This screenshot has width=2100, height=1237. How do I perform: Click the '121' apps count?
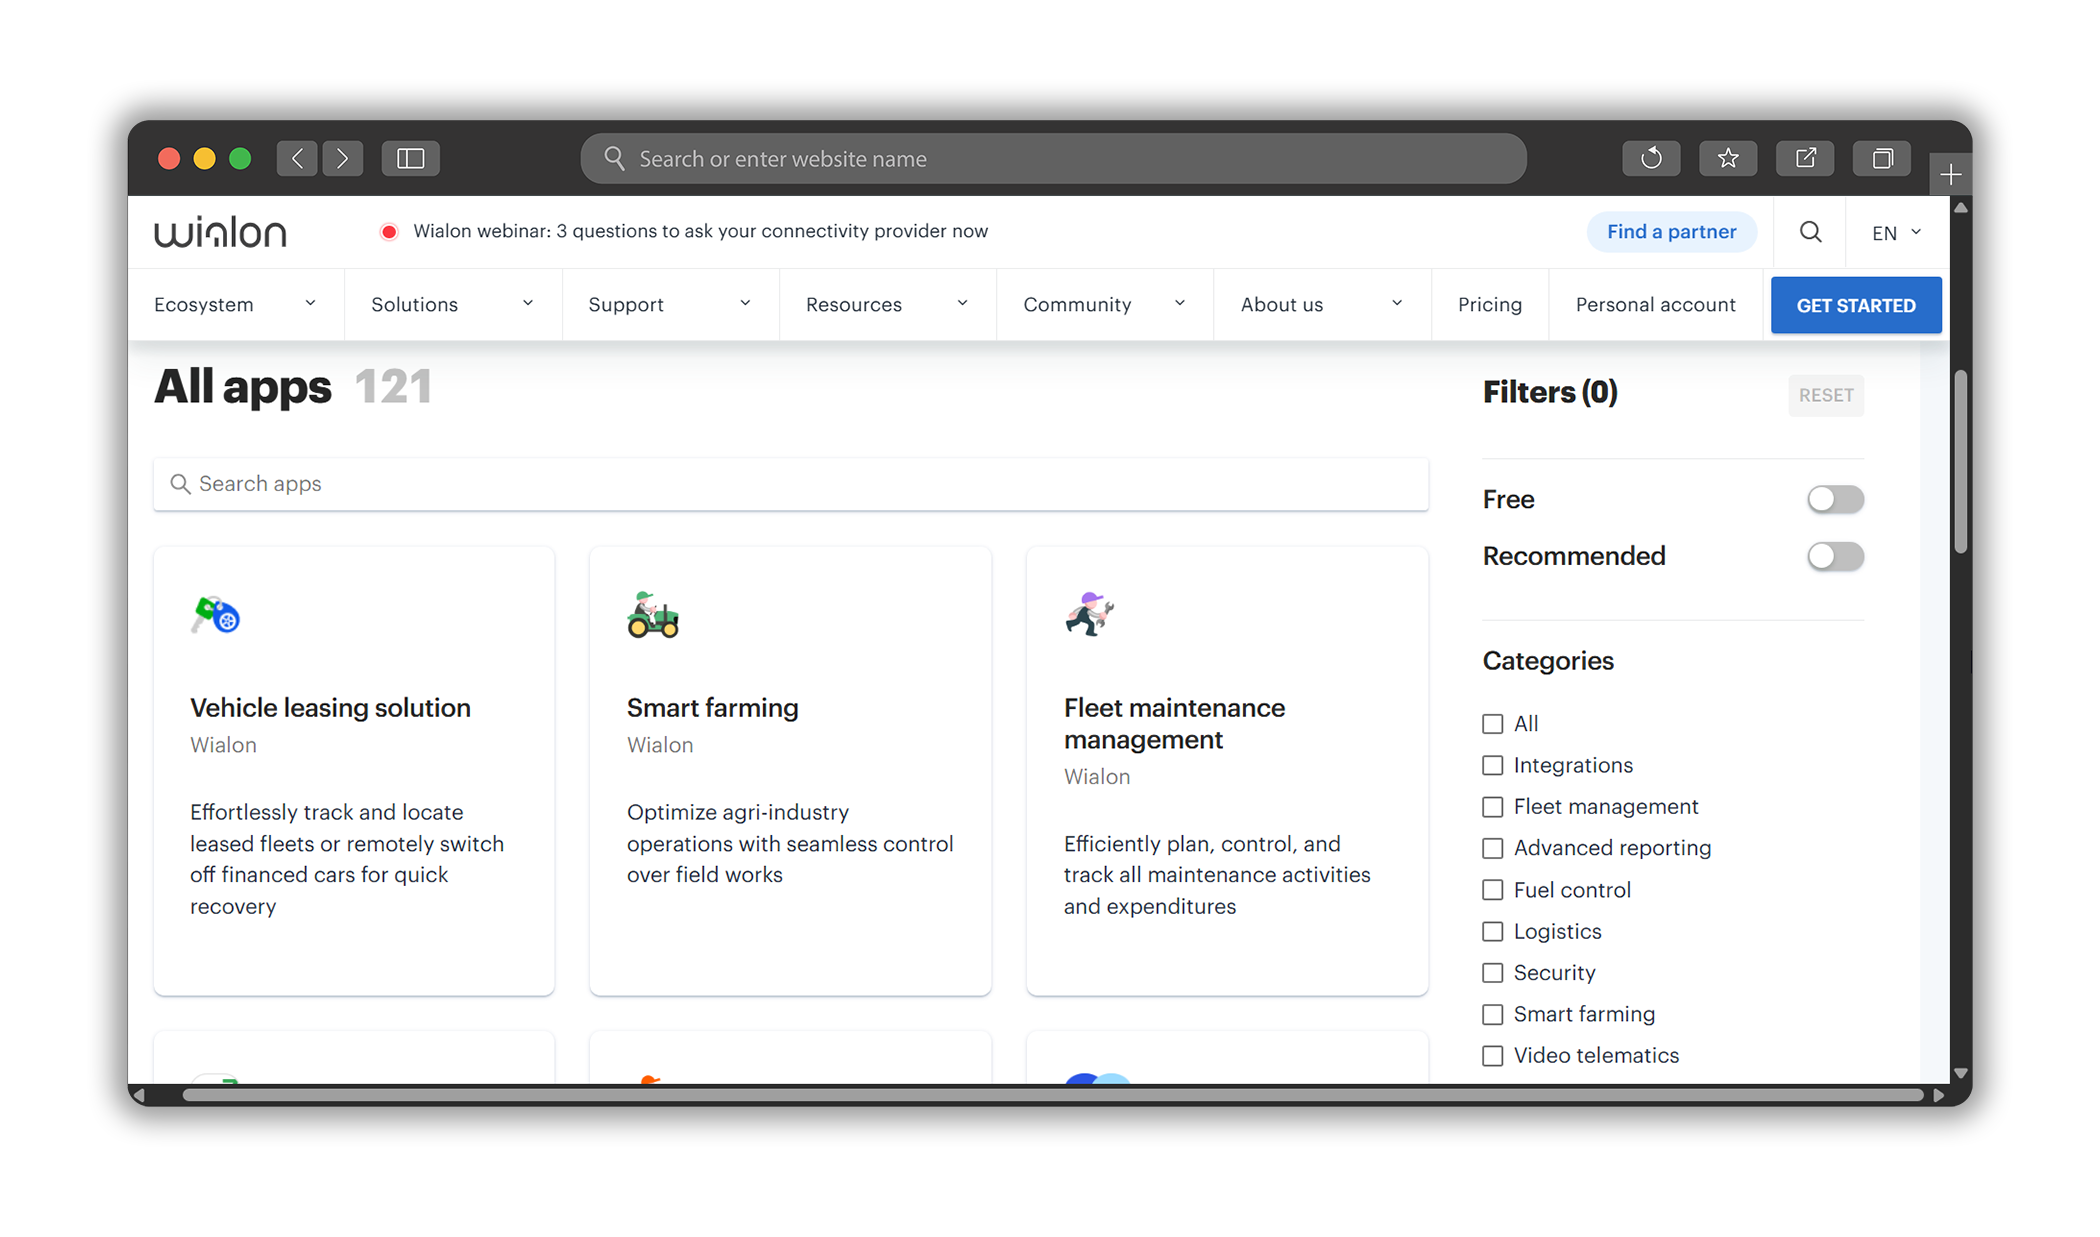[393, 387]
